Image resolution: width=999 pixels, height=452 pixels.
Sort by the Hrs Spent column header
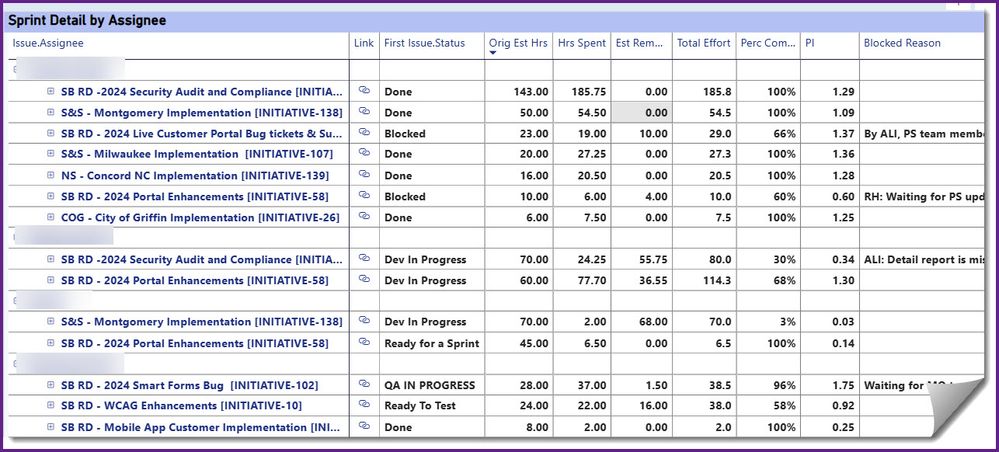coord(582,43)
